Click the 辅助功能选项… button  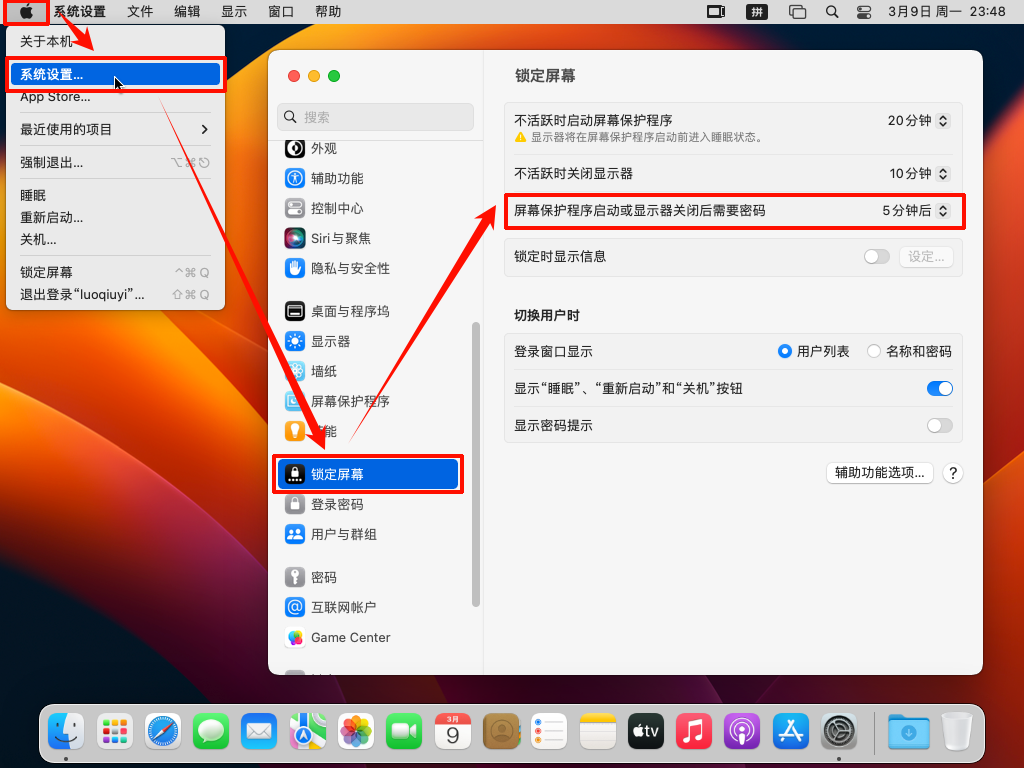(x=879, y=472)
